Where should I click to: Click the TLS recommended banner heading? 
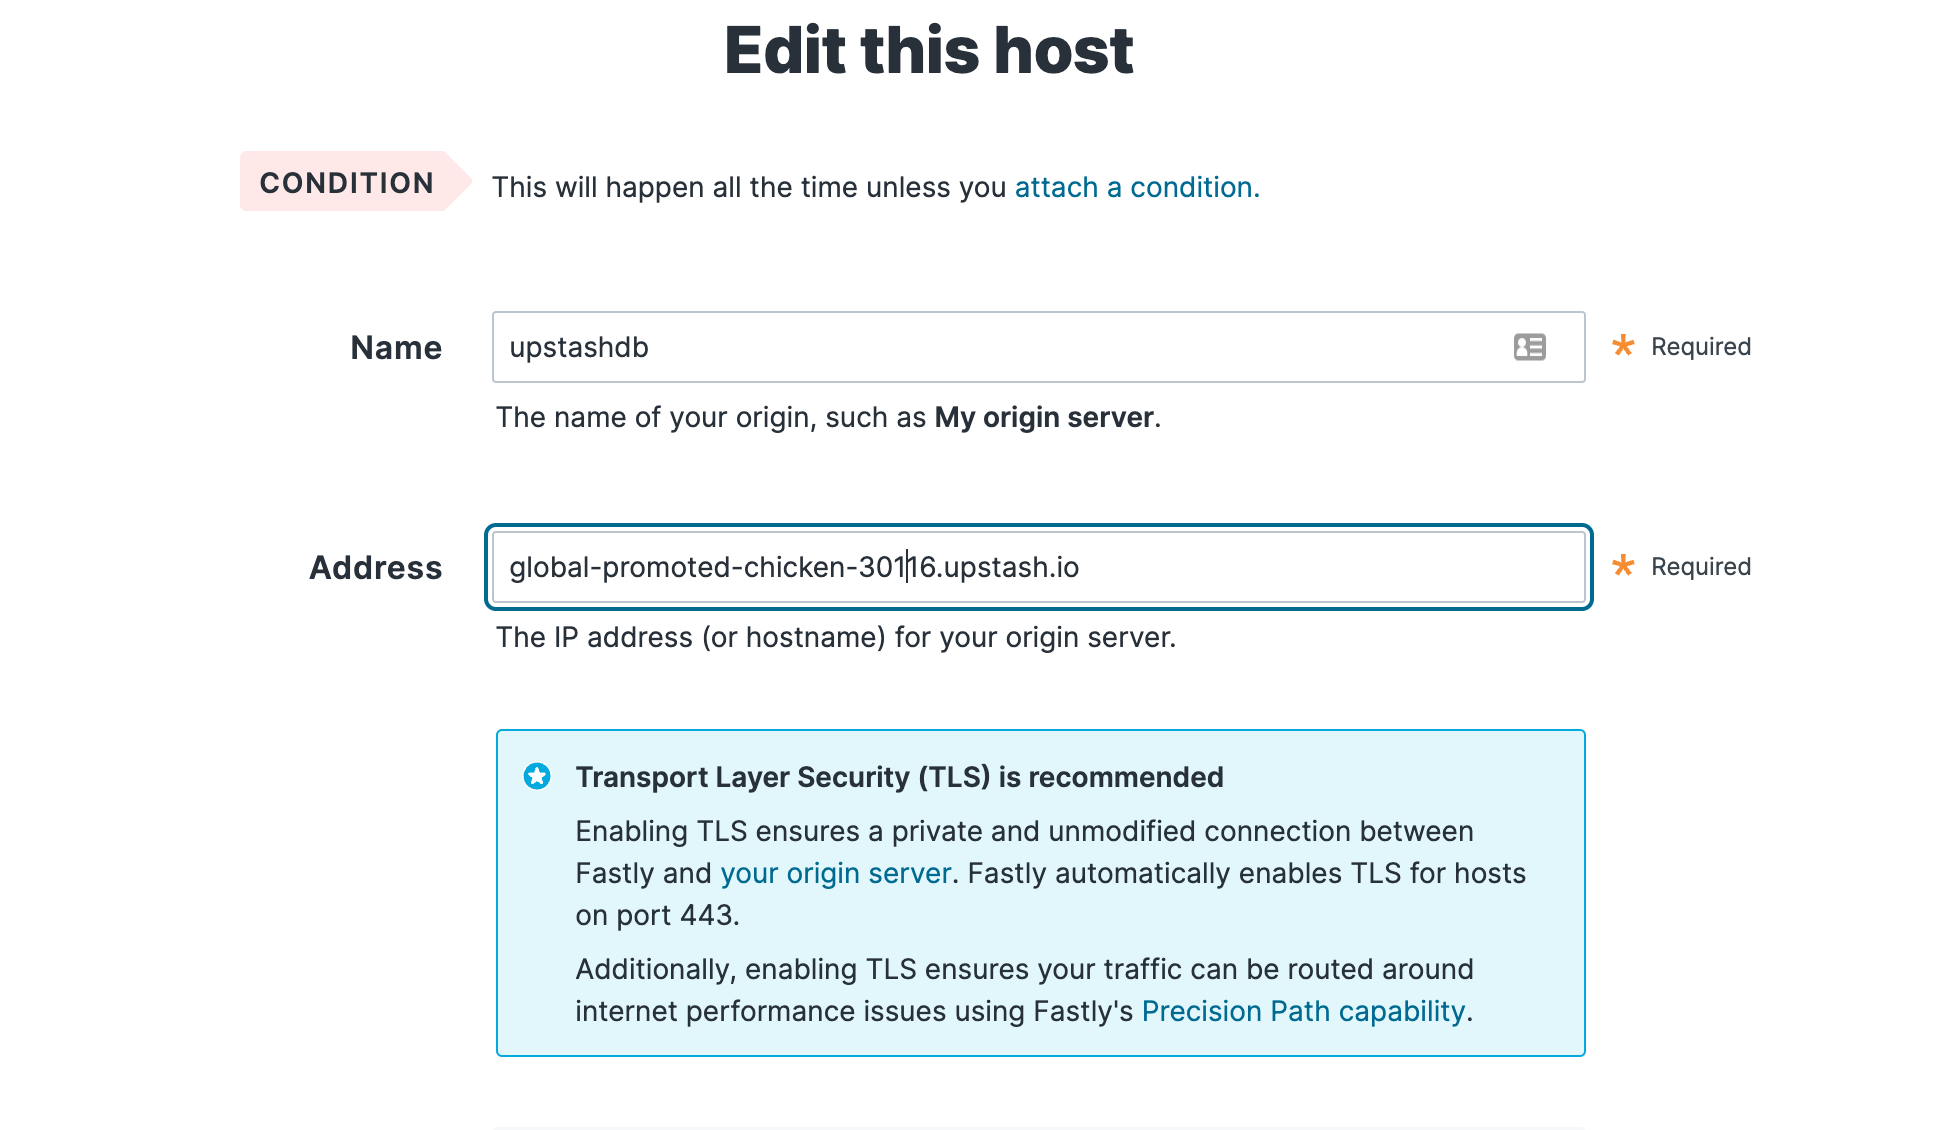pos(899,776)
